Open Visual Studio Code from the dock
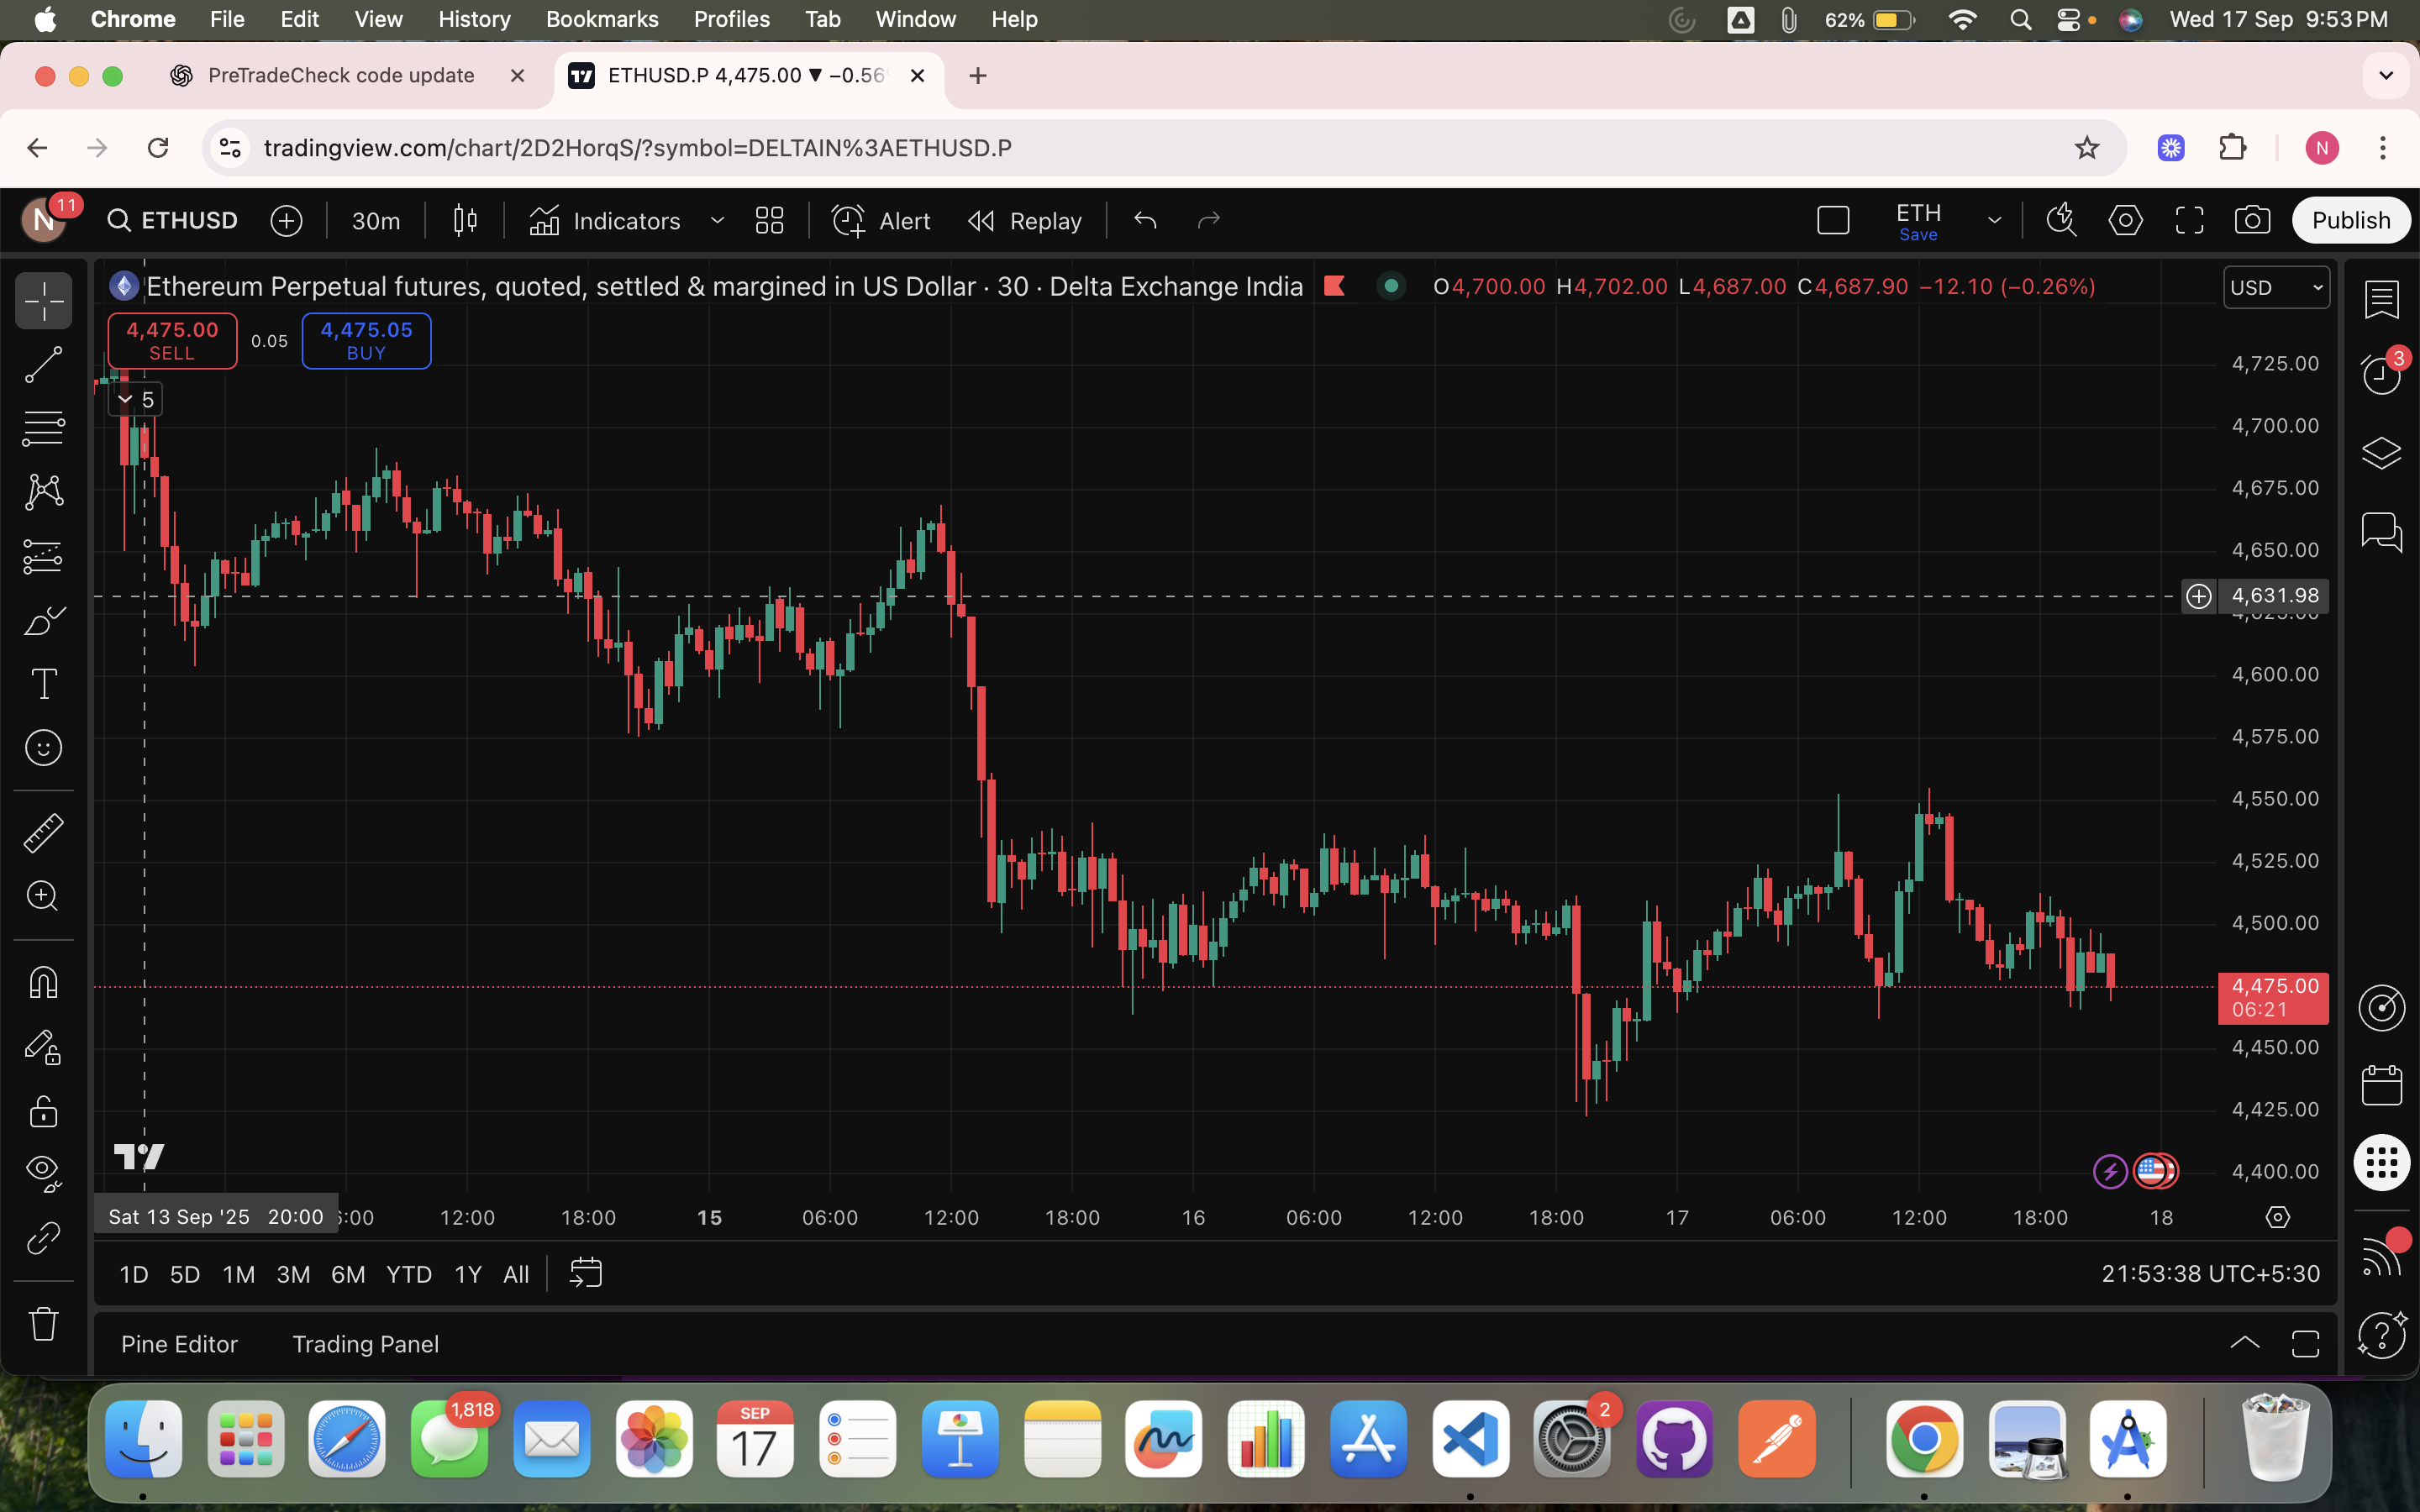The width and height of the screenshot is (2420, 1512). 1470,1440
